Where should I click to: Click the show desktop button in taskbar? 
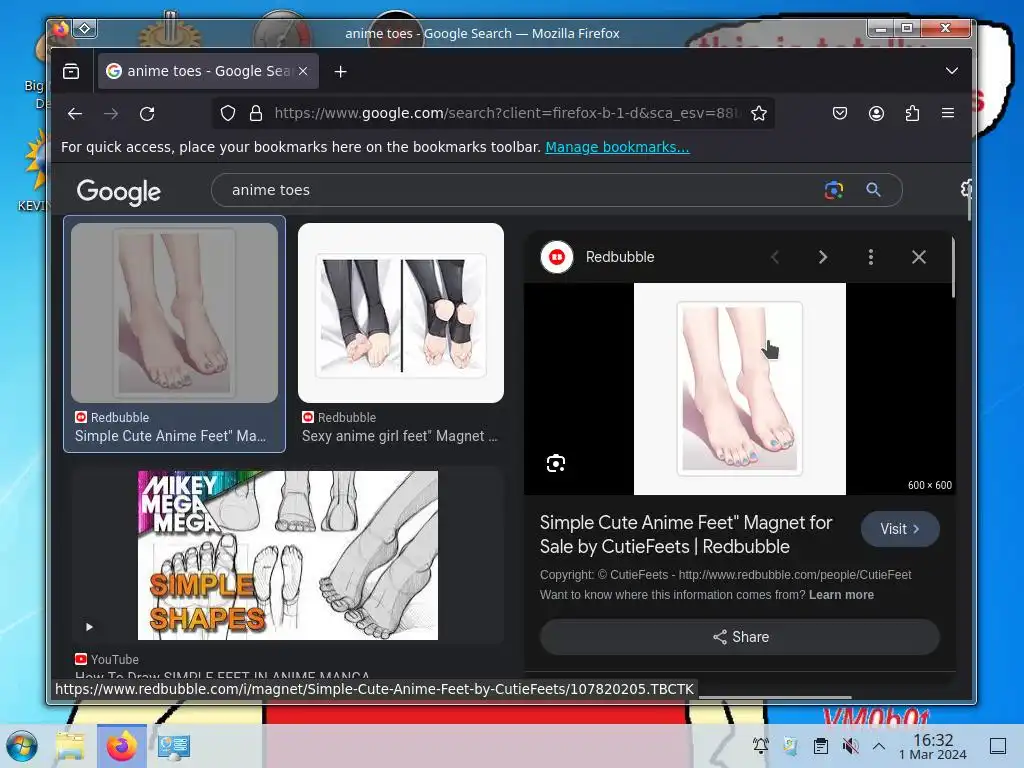[998, 746]
